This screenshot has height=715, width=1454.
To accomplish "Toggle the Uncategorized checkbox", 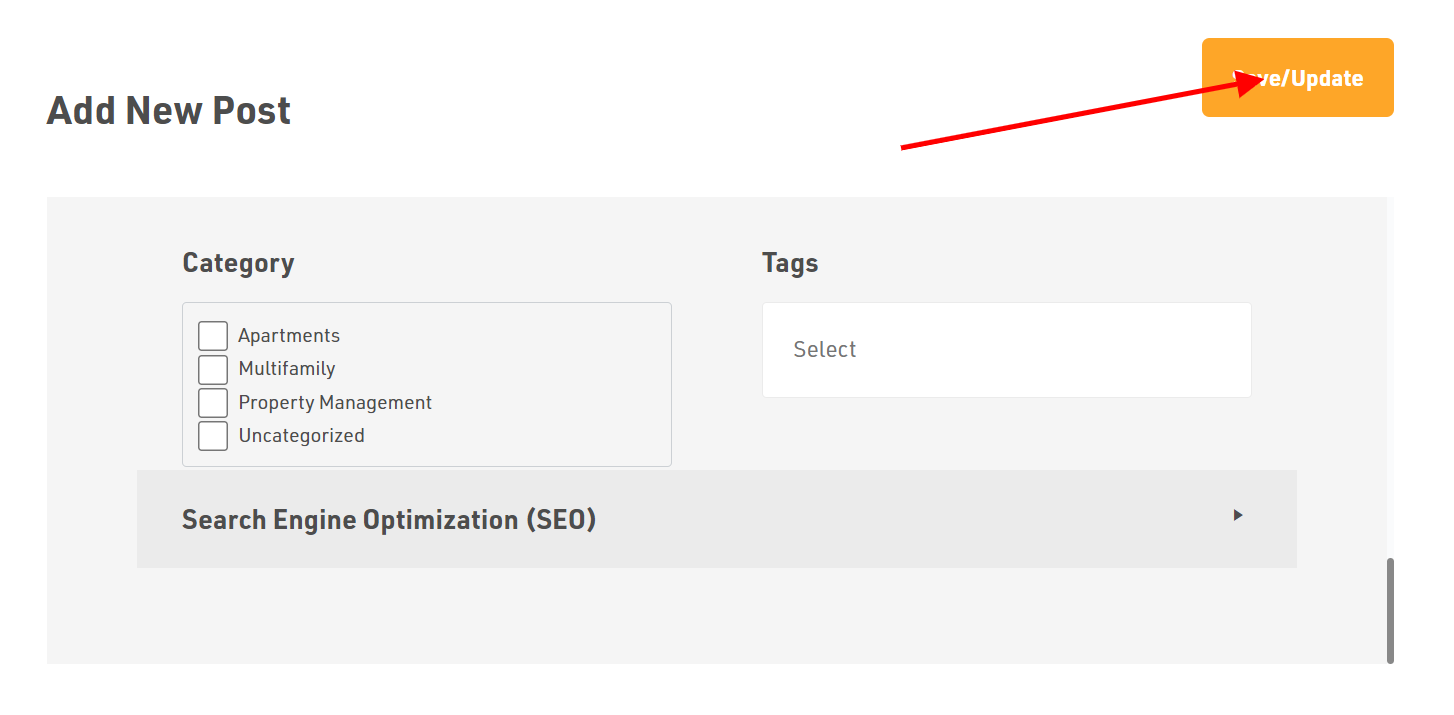I will pyautogui.click(x=213, y=436).
